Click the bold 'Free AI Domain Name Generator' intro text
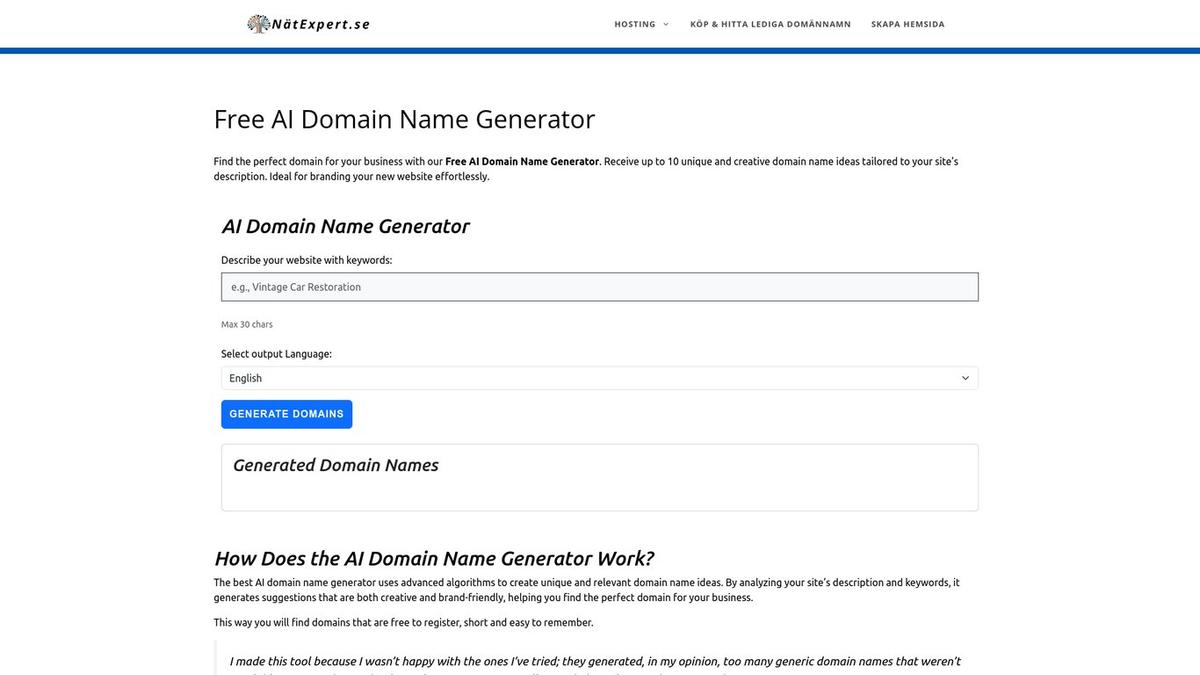The width and height of the screenshot is (1200, 675). click(522, 161)
